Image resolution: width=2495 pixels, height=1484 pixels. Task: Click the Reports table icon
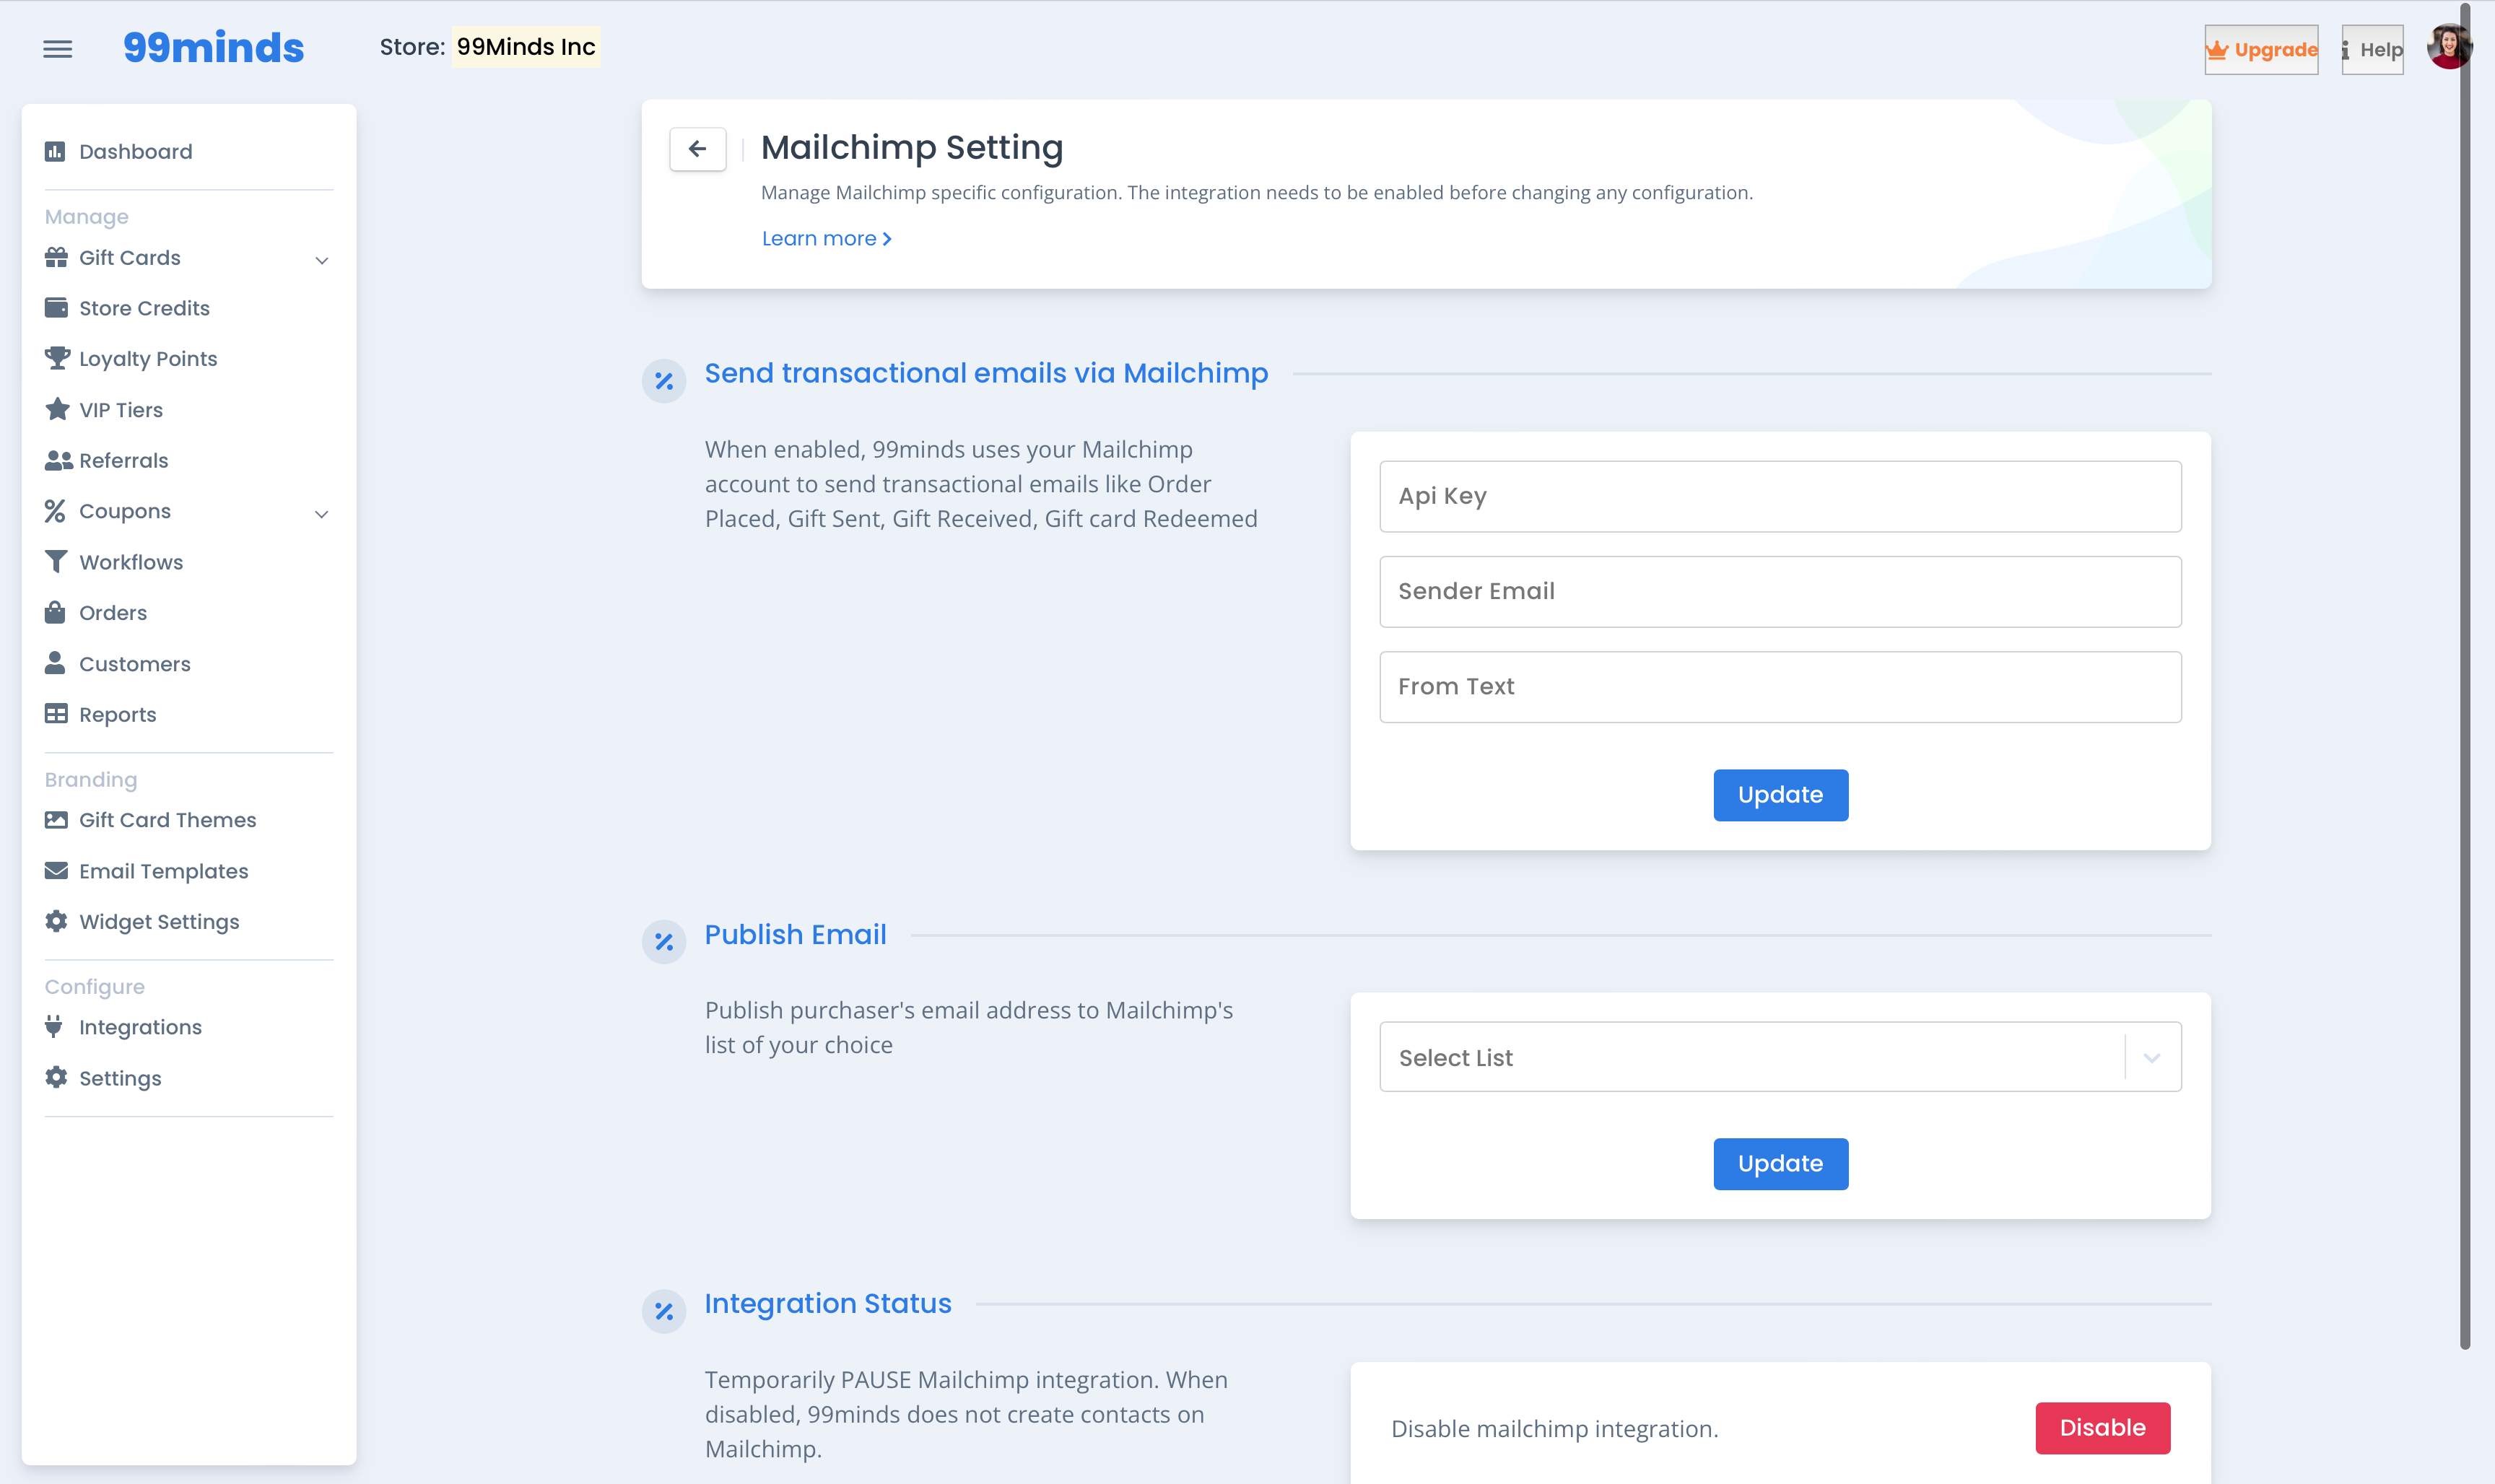click(56, 714)
